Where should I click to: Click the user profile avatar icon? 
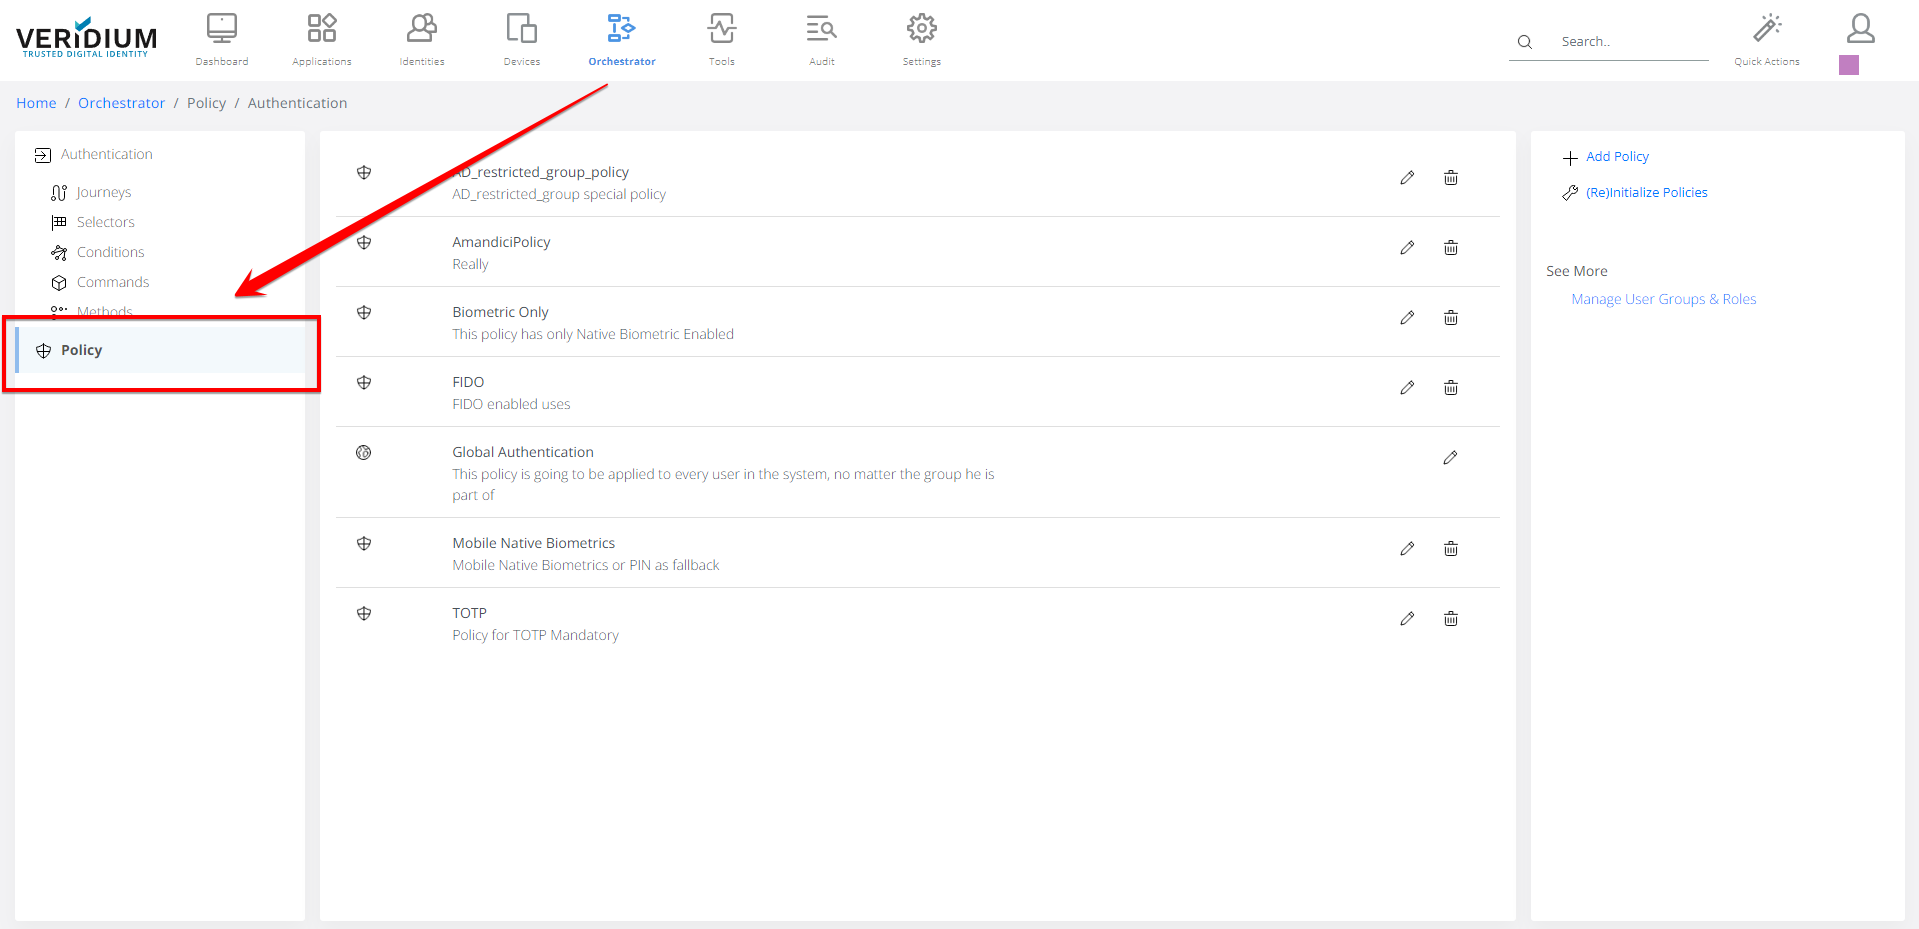[1860, 28]
